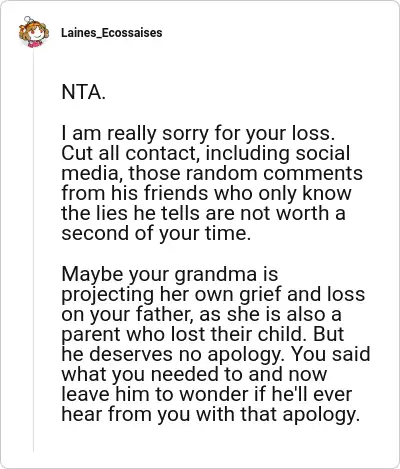Collapse comment using the vertical thread line
The image size is (400, 469).
(x=33, y=250)
